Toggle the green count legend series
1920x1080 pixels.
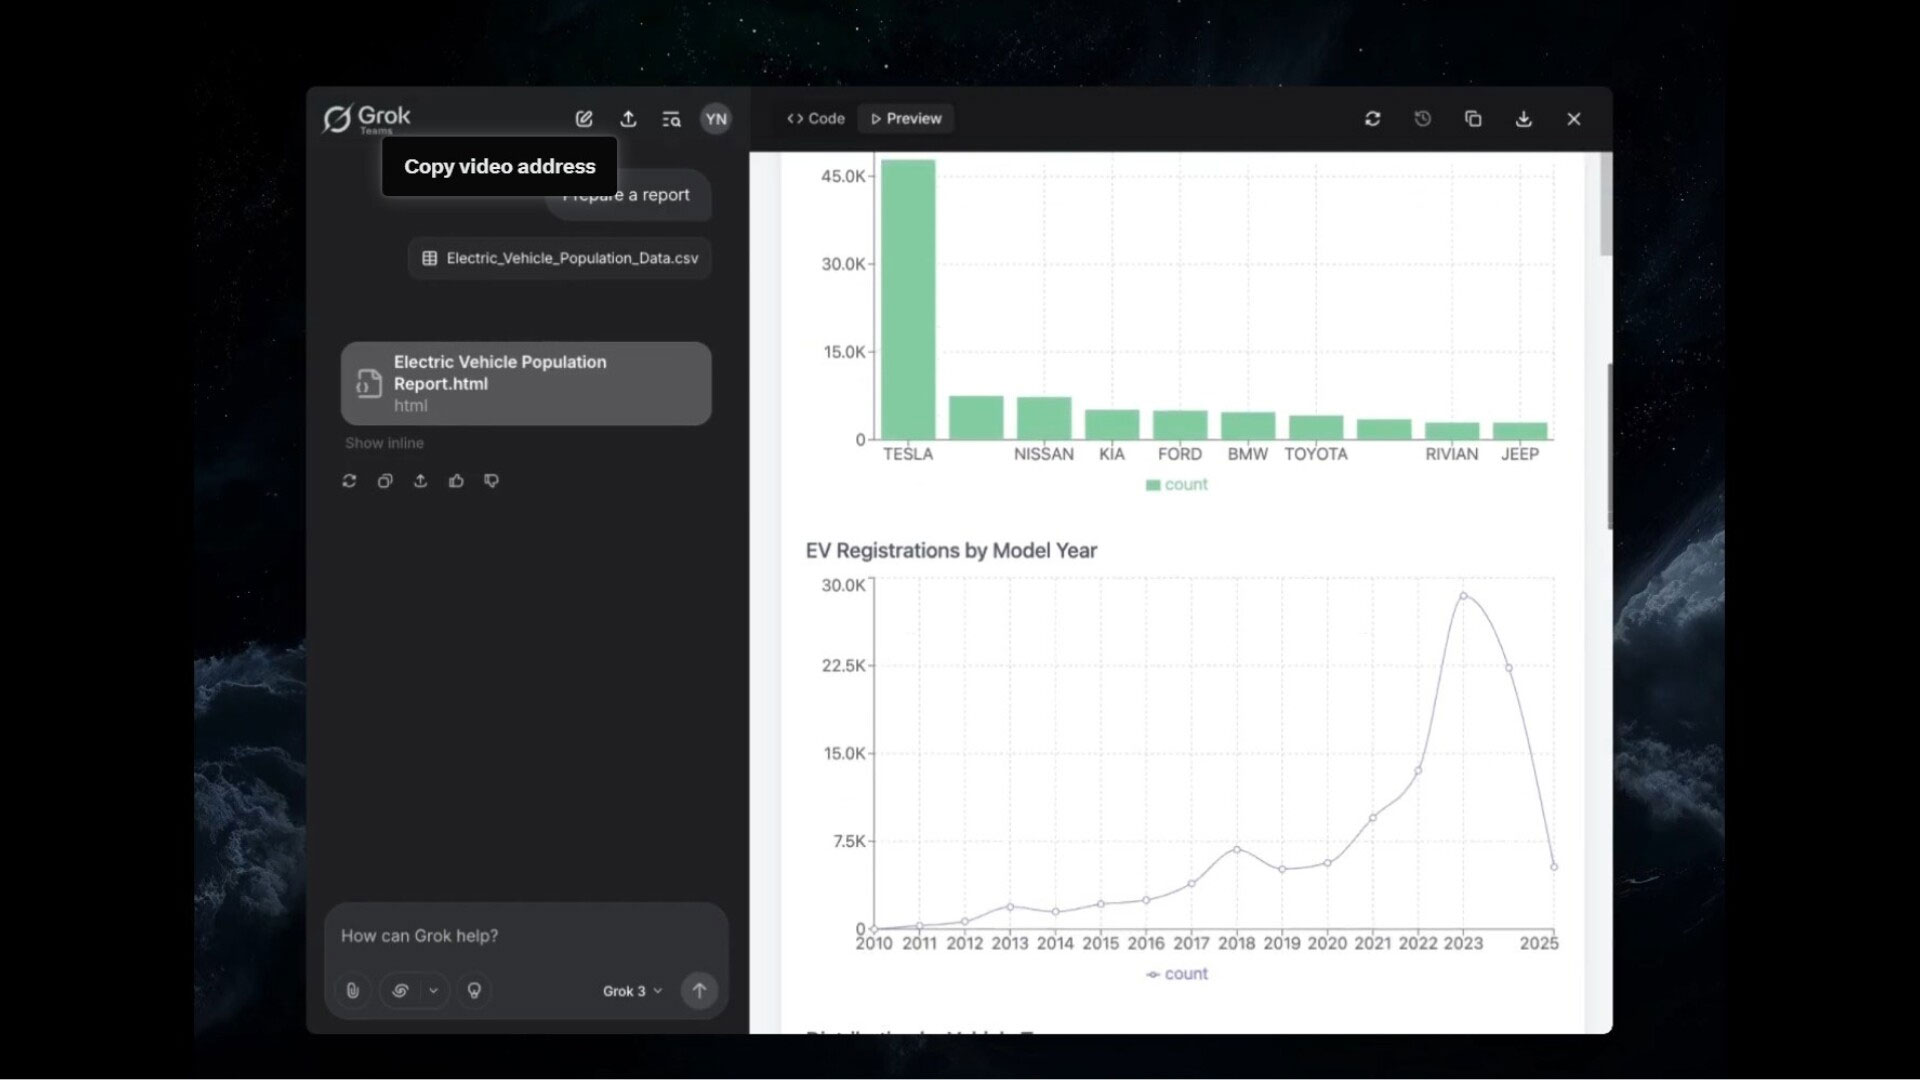[x=1176, y=485]
